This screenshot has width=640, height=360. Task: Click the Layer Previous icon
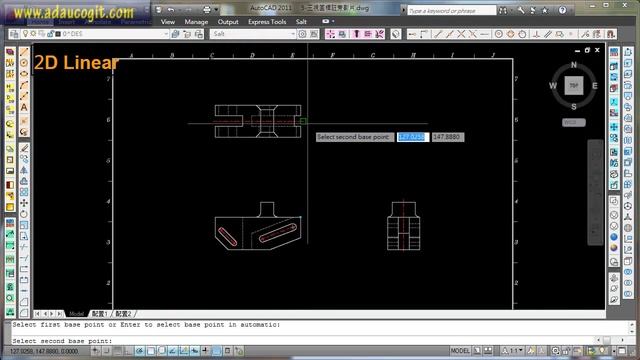(187, 34)
